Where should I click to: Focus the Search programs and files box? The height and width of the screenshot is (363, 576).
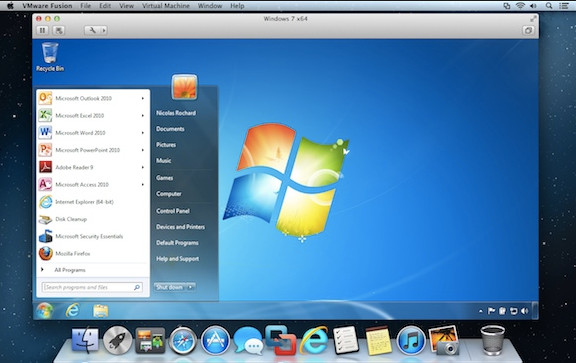click(92, 287)
